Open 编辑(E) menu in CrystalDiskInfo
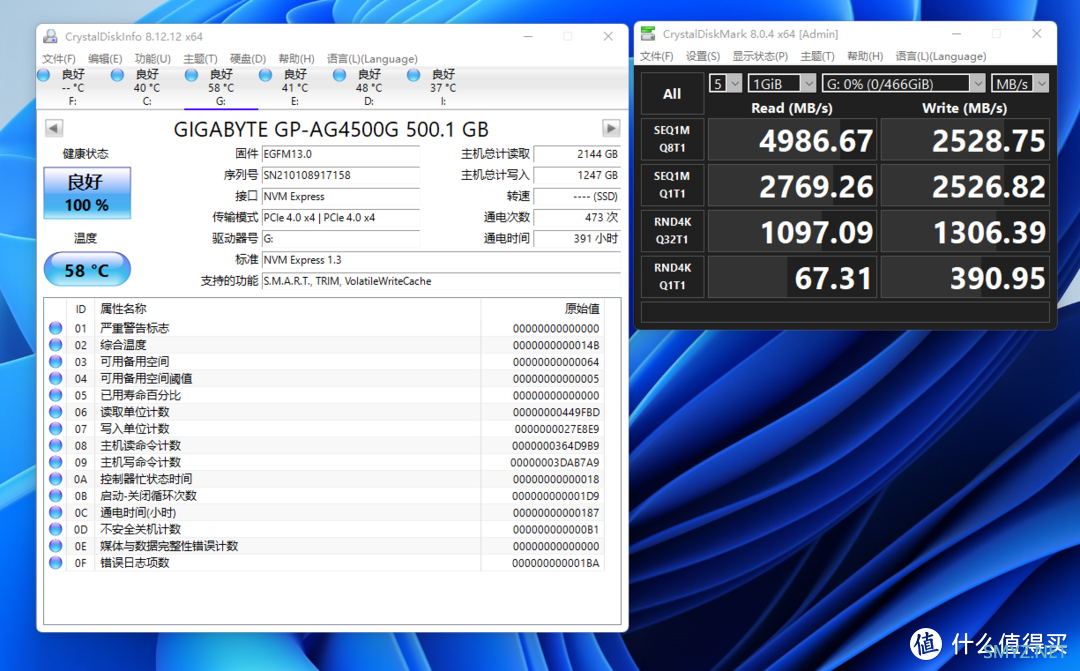Screen dimensions: 1080x671 pyautogui.click(x=105, y=59)
